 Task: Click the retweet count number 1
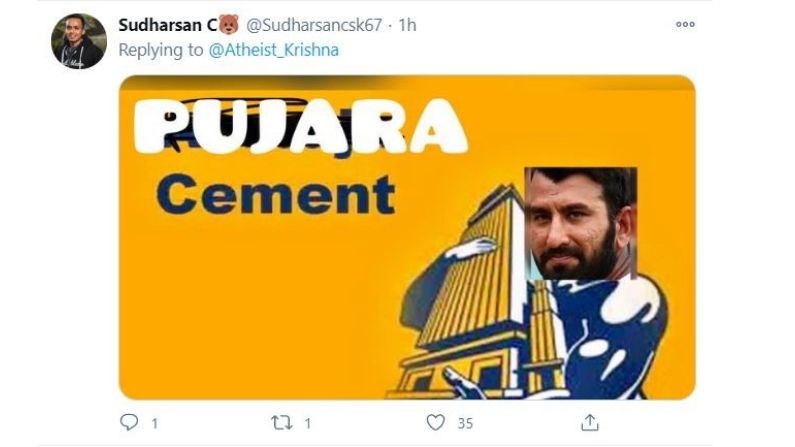(307, 423)
